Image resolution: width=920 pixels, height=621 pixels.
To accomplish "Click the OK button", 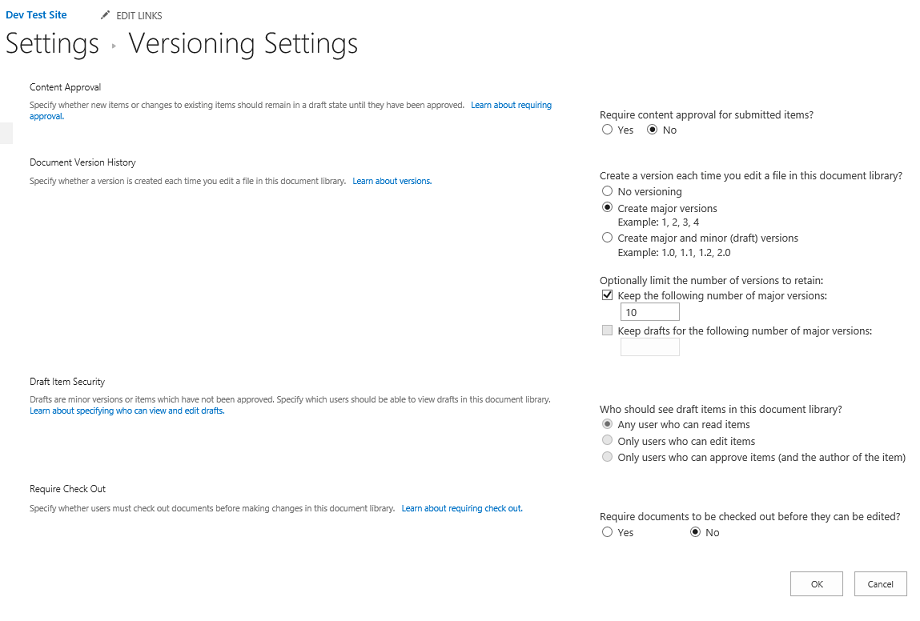I will tap(817, 584).
